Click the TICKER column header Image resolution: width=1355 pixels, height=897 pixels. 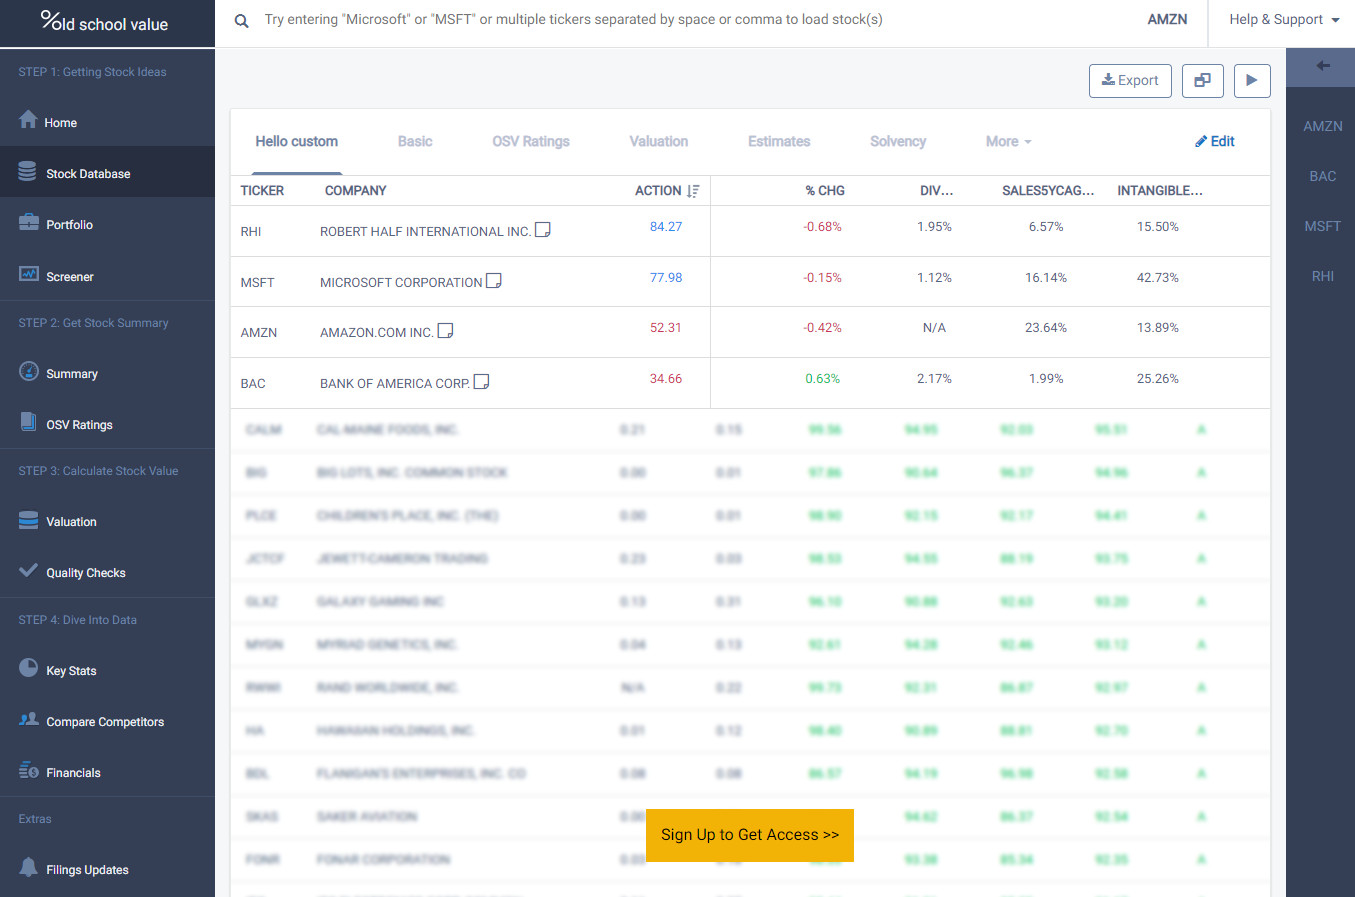click(262, 191)
